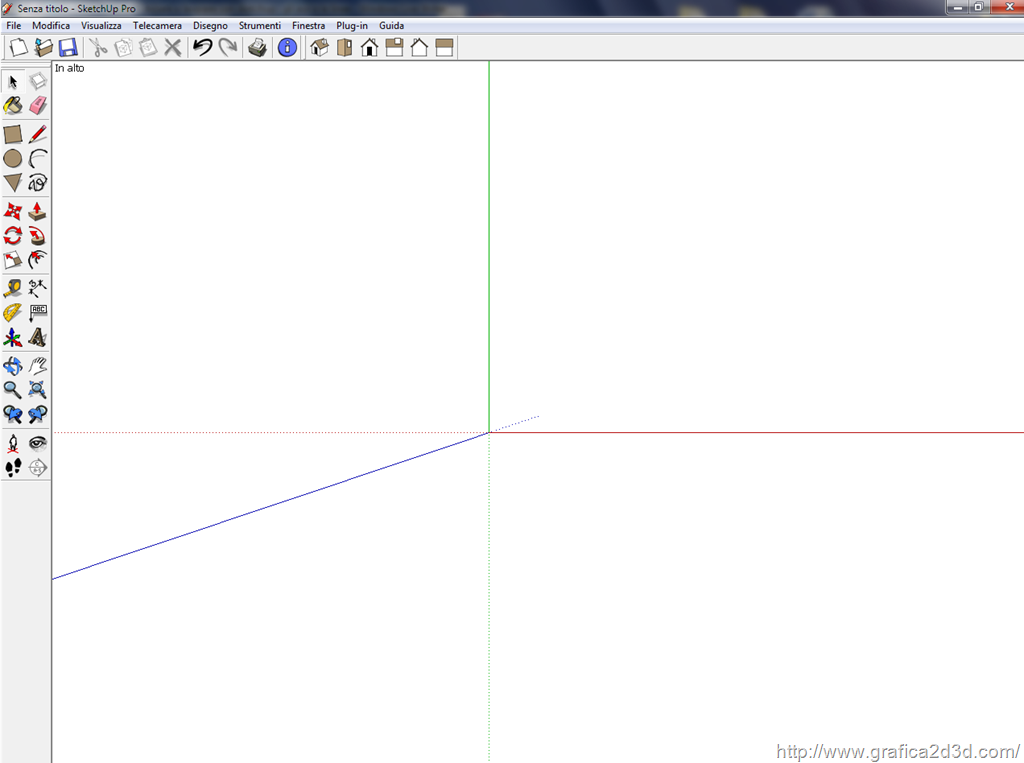Expand the Finestra menu
Image resolution: width=1024 pixels, height=763 pixels.
308,25
